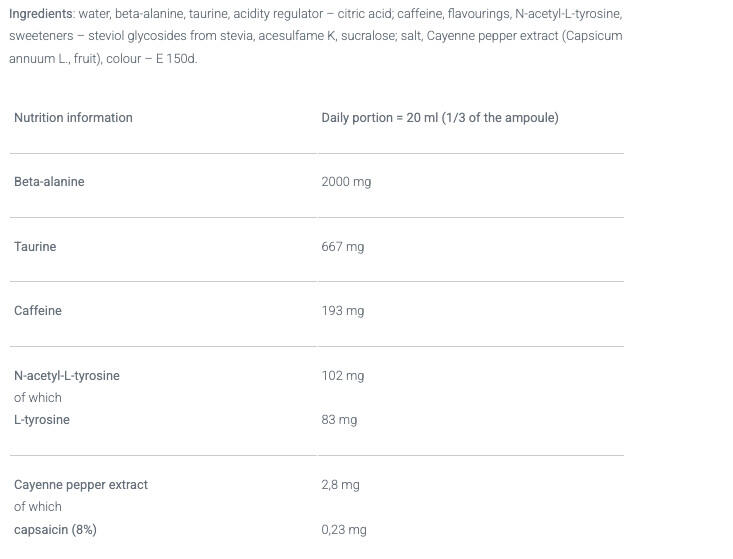Click the "667 mg" taurine value
733x559 pixels.
[x=343, y=246]
